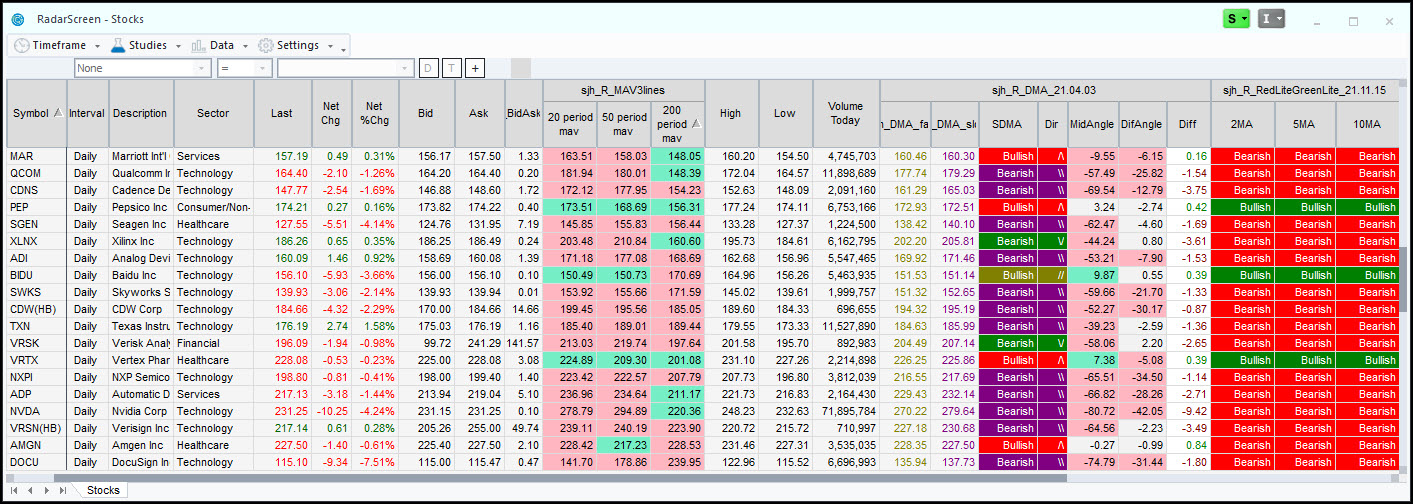Screen dimensions: 1413x504
Task: Open the Data menu
Action: click(220, 45)
